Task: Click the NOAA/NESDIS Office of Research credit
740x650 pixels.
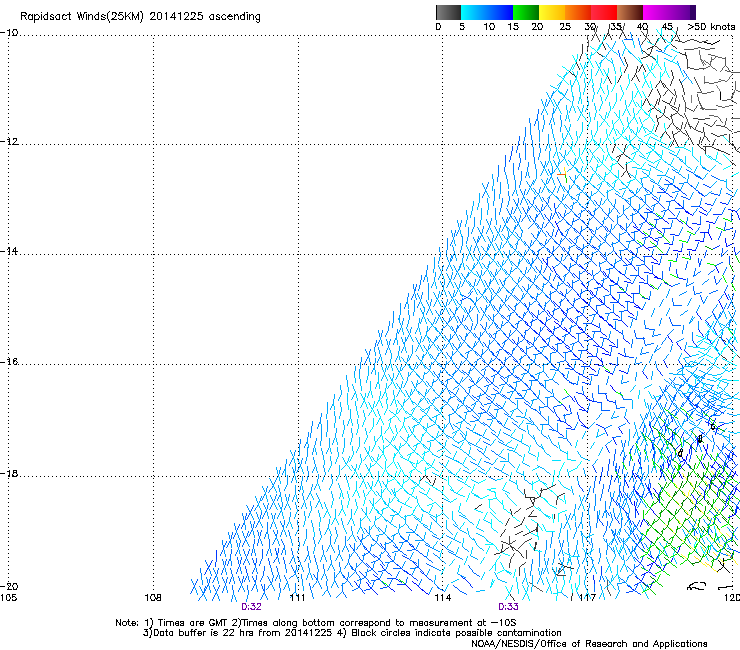Action: [x=589, y=644]
